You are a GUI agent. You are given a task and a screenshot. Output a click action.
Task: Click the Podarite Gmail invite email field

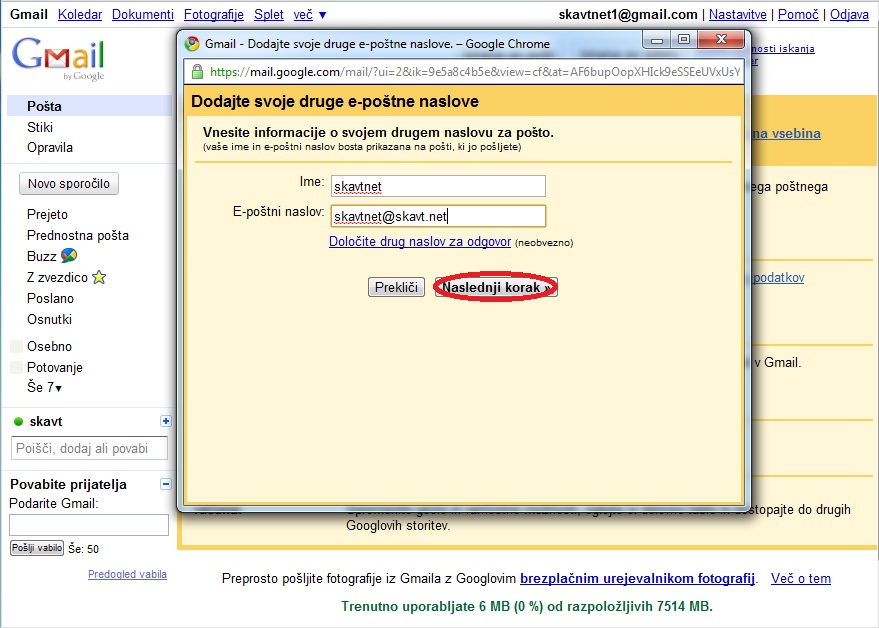89,525
